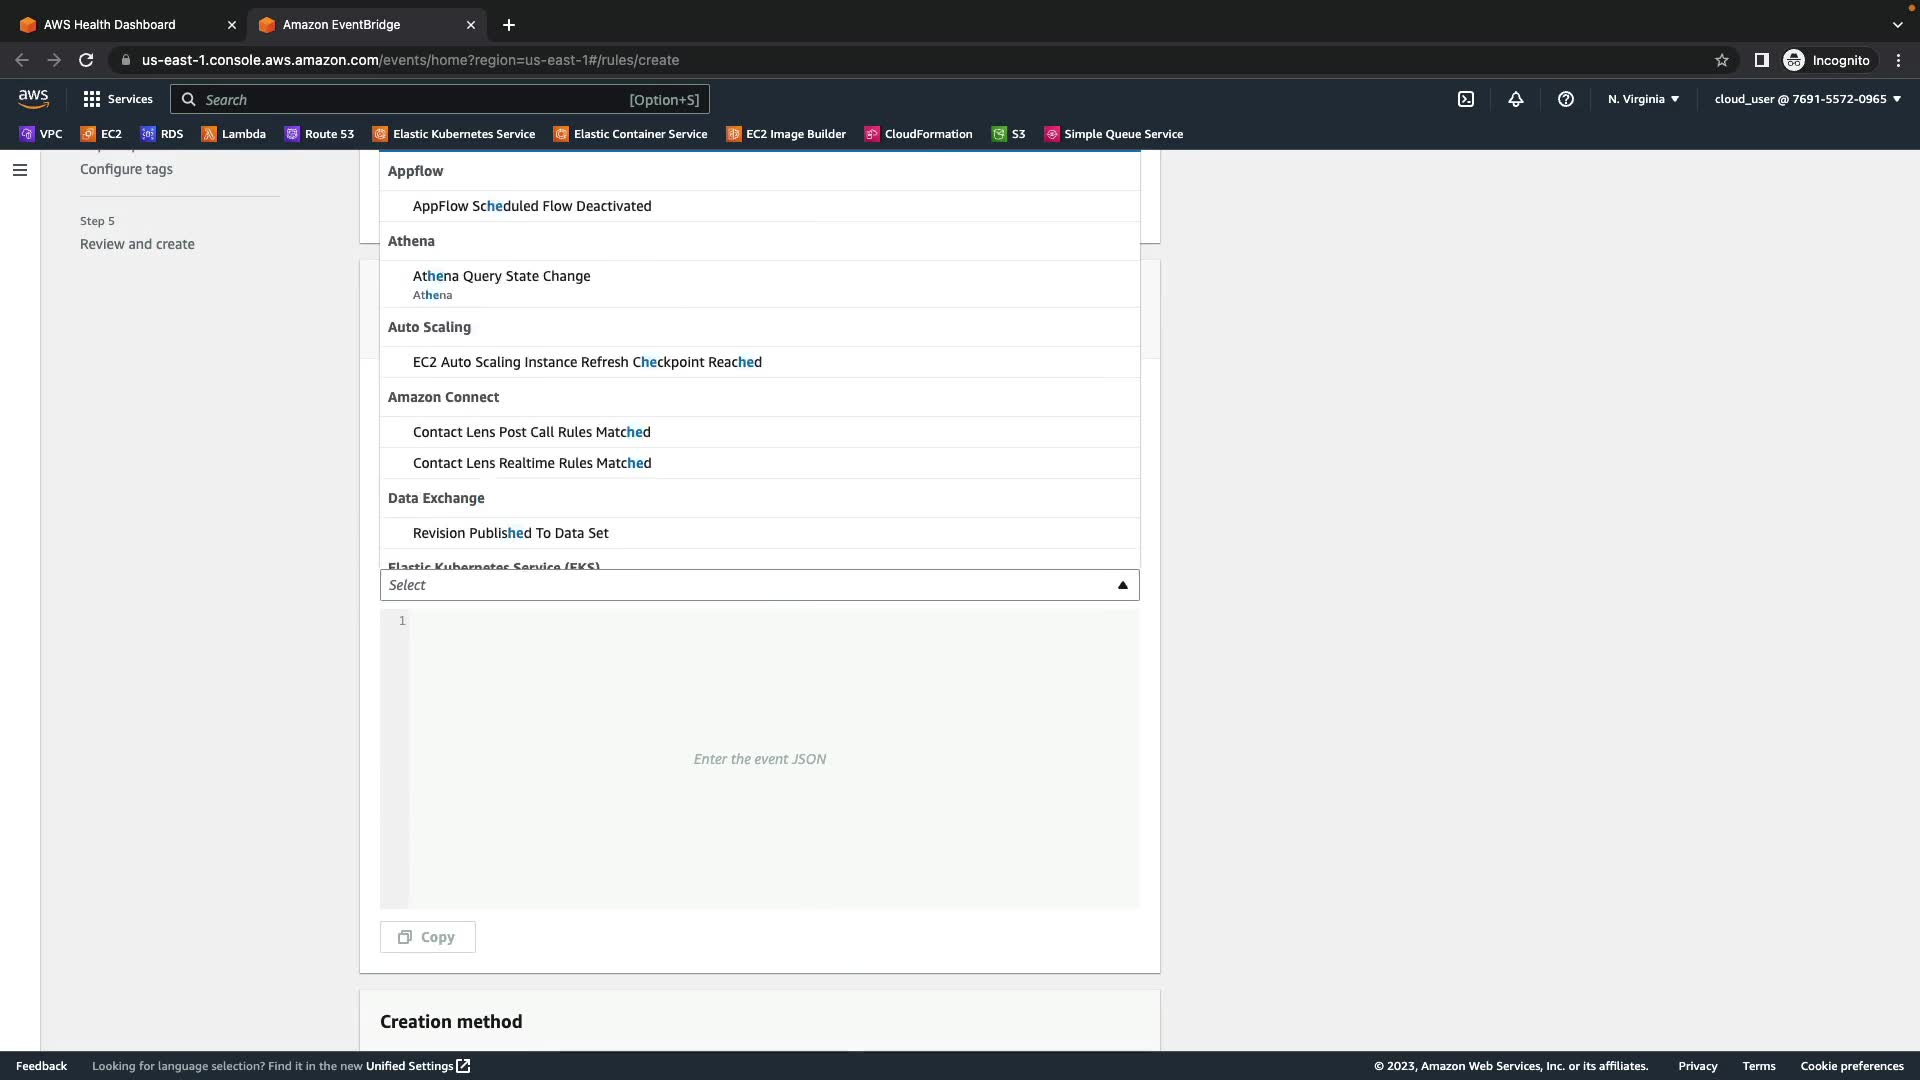Open the Services grid menu
The image size is (1920, 1080).
118,99
